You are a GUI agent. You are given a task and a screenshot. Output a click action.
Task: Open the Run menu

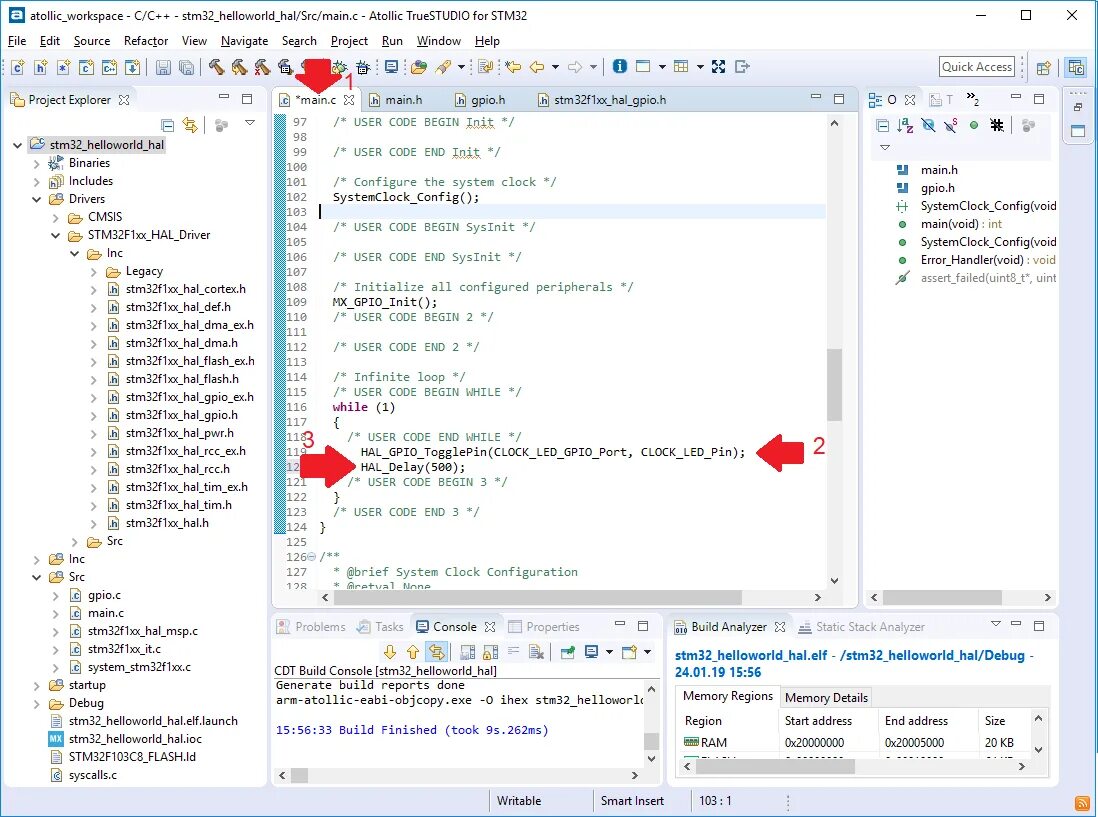pyautogui.click(x=392, y=41)
